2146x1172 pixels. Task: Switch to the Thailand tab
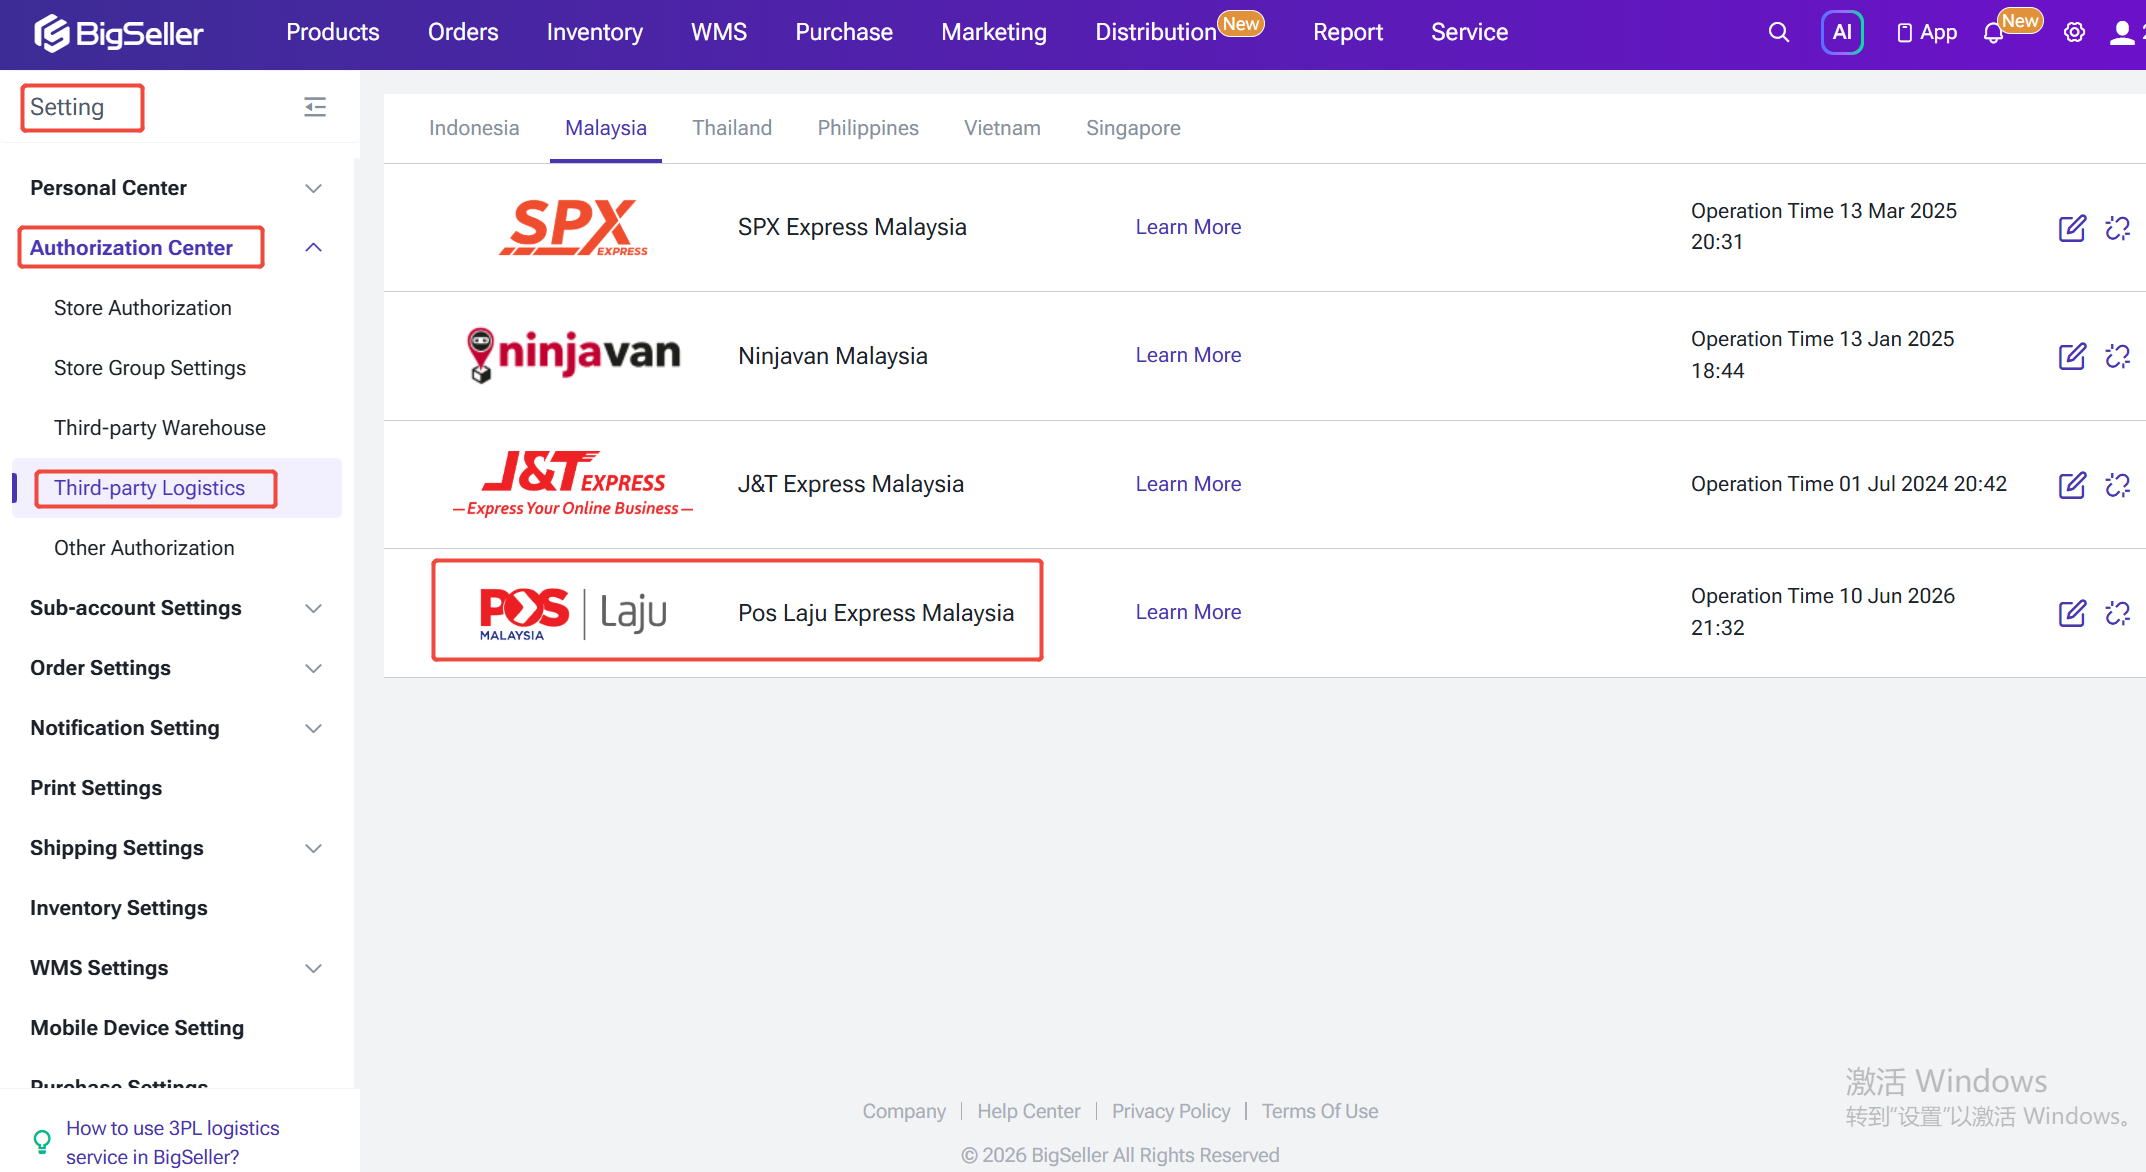click(732, 128)
